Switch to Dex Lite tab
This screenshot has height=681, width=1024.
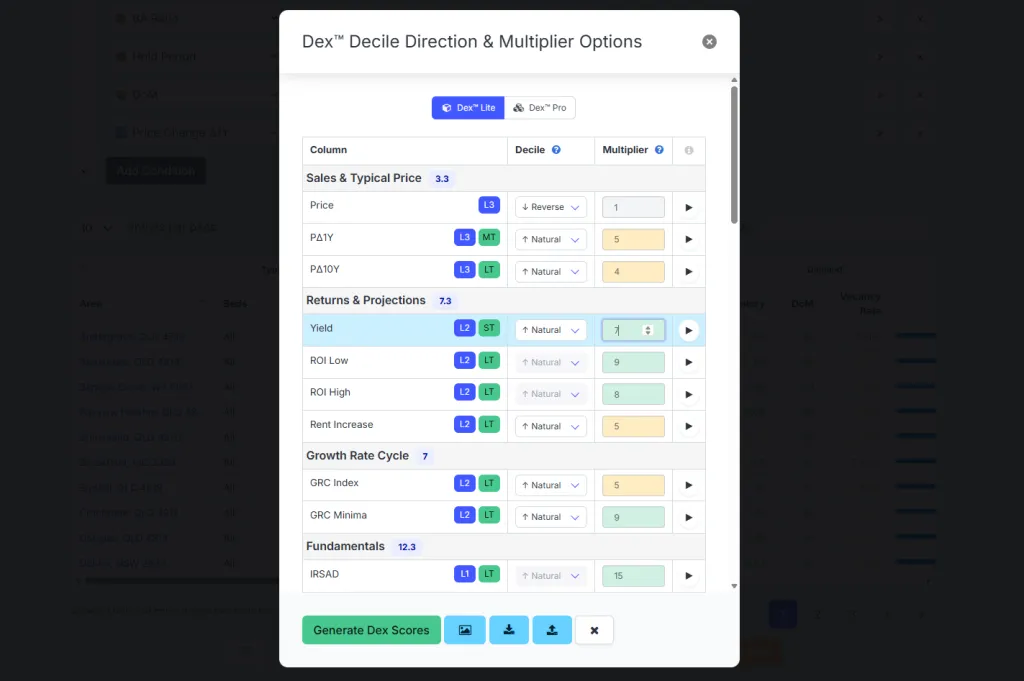click(x=468, y=108)
